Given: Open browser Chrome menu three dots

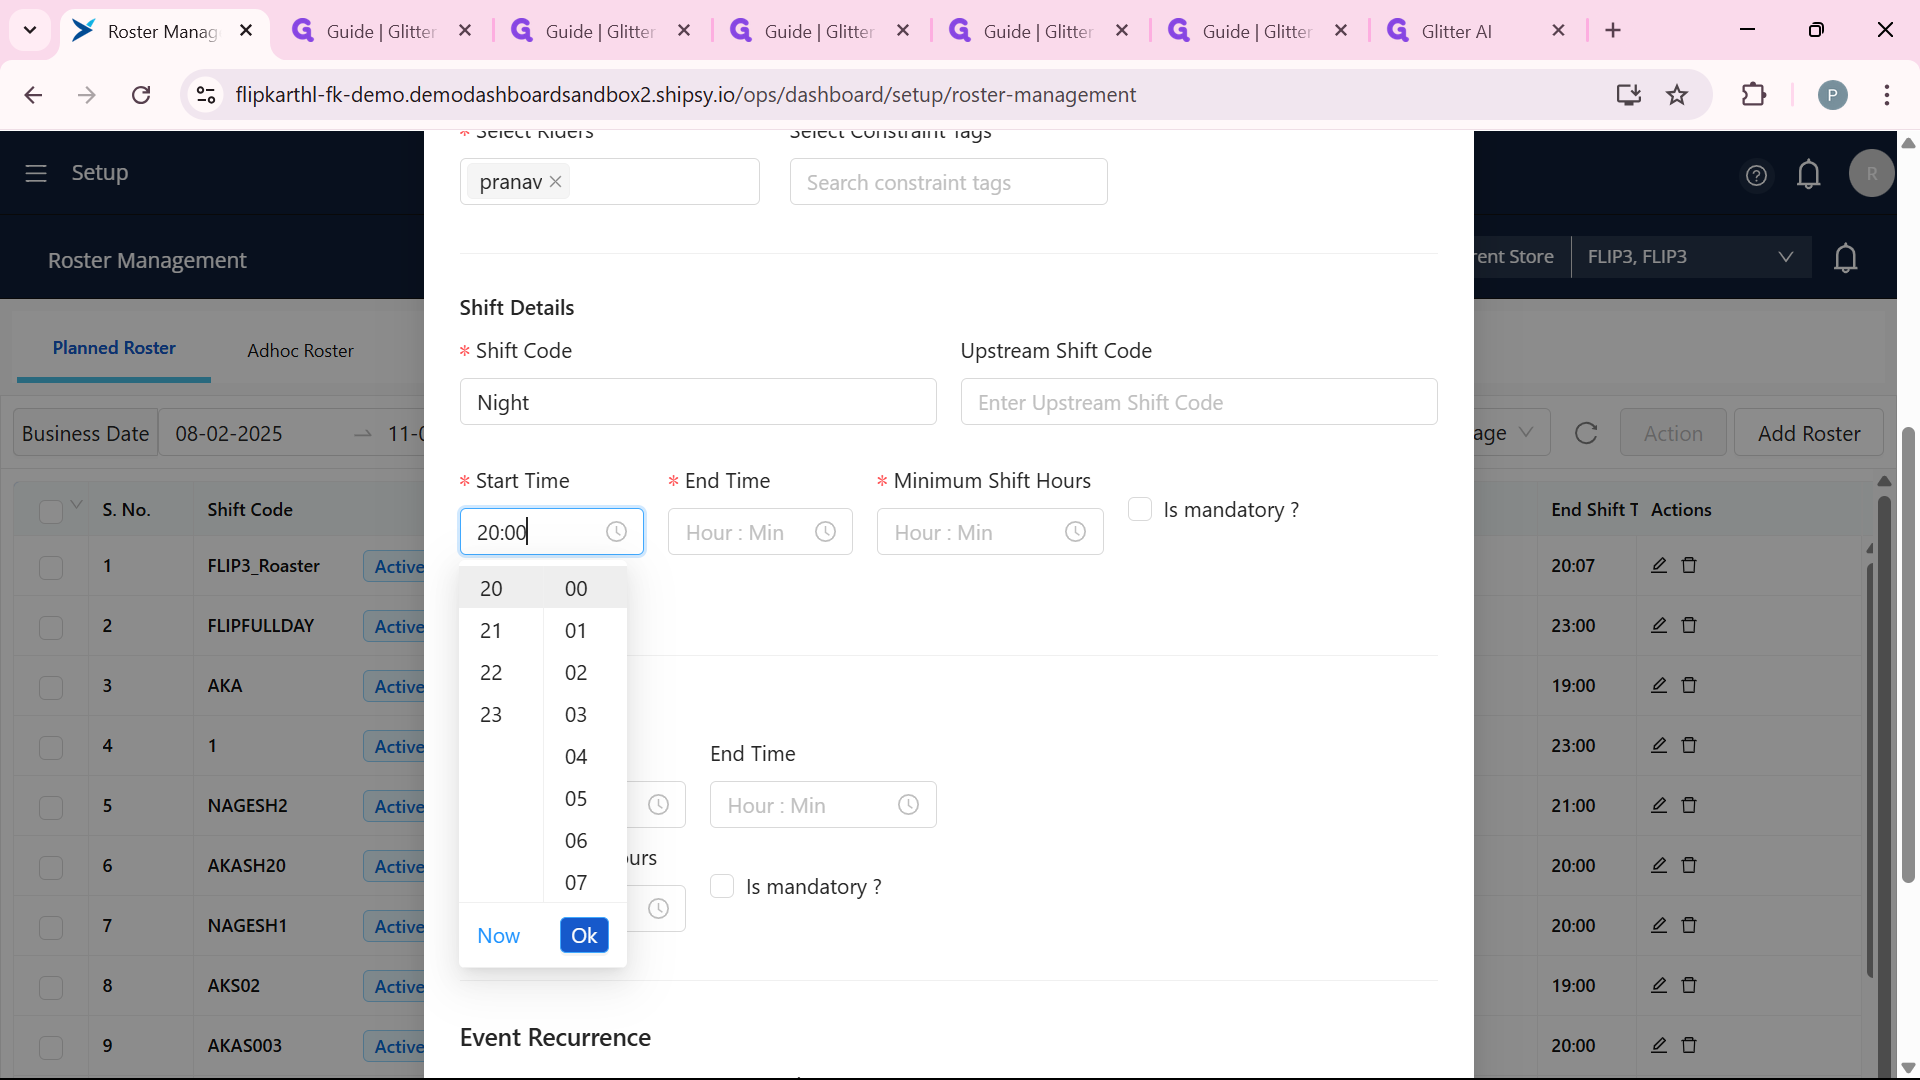Looking at the screenshot, I should [1887, 95].
